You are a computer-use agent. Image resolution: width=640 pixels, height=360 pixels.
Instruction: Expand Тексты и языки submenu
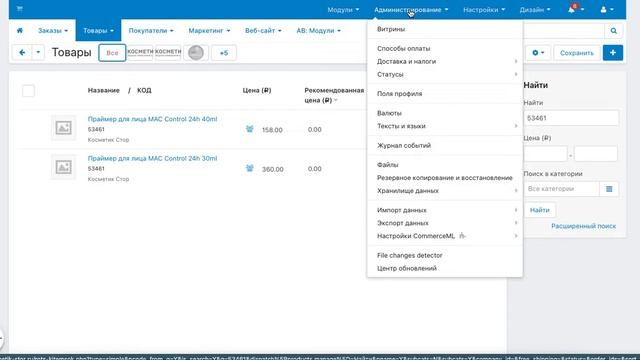445,126
